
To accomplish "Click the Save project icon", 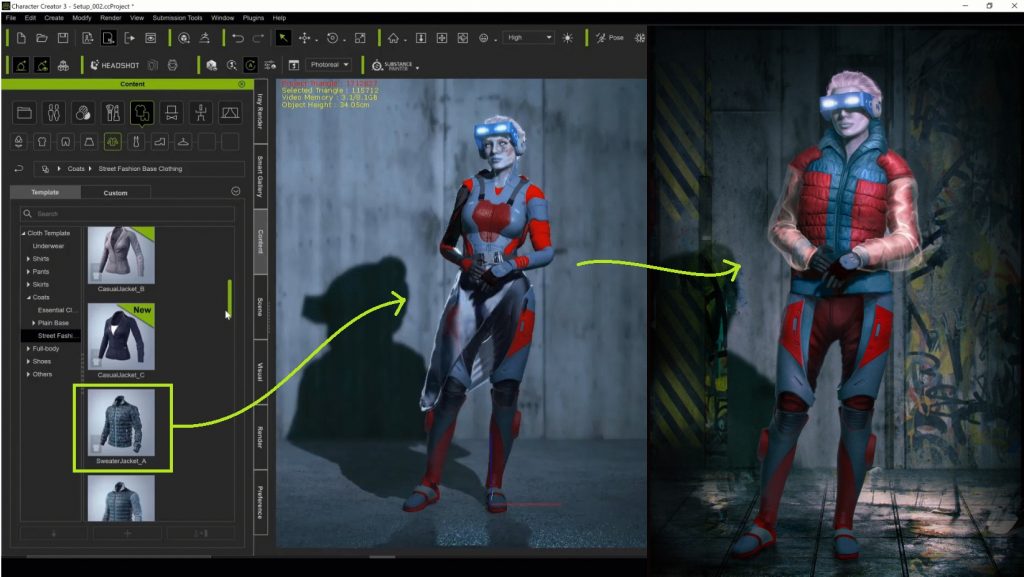I will pos(63,38).
